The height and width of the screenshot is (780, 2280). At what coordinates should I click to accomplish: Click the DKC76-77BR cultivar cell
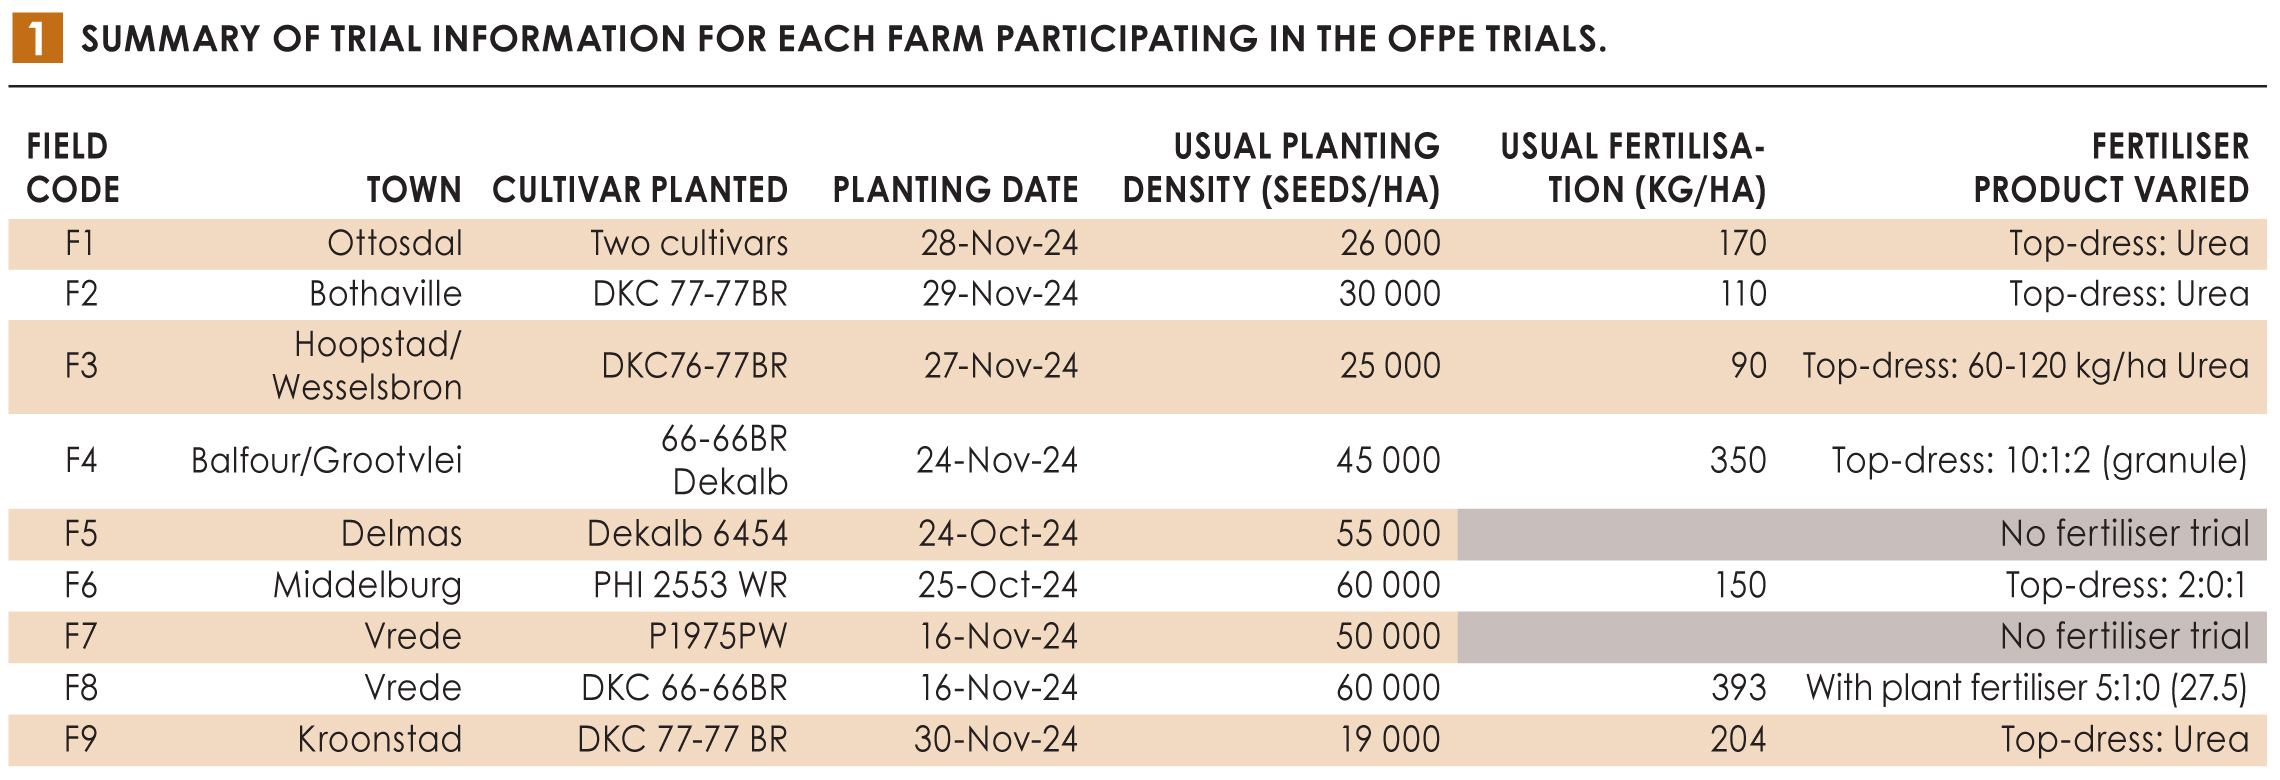pyautogui.click(x=694, y=366)
